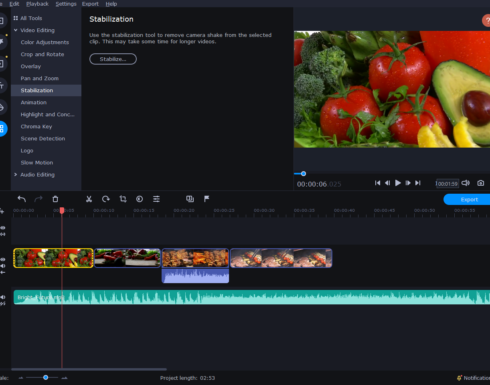Select Chroma Key tool

click(x=36, y=127)
